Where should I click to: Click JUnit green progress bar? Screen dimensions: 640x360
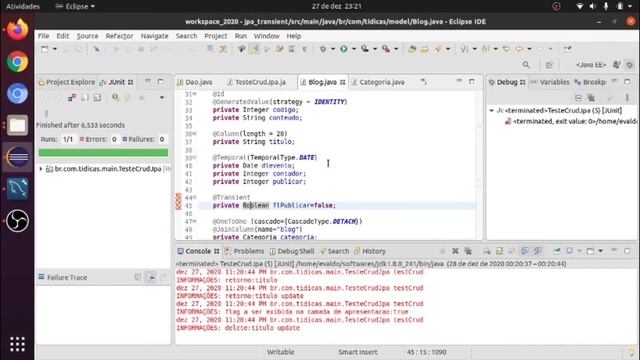tap(103, 153)
